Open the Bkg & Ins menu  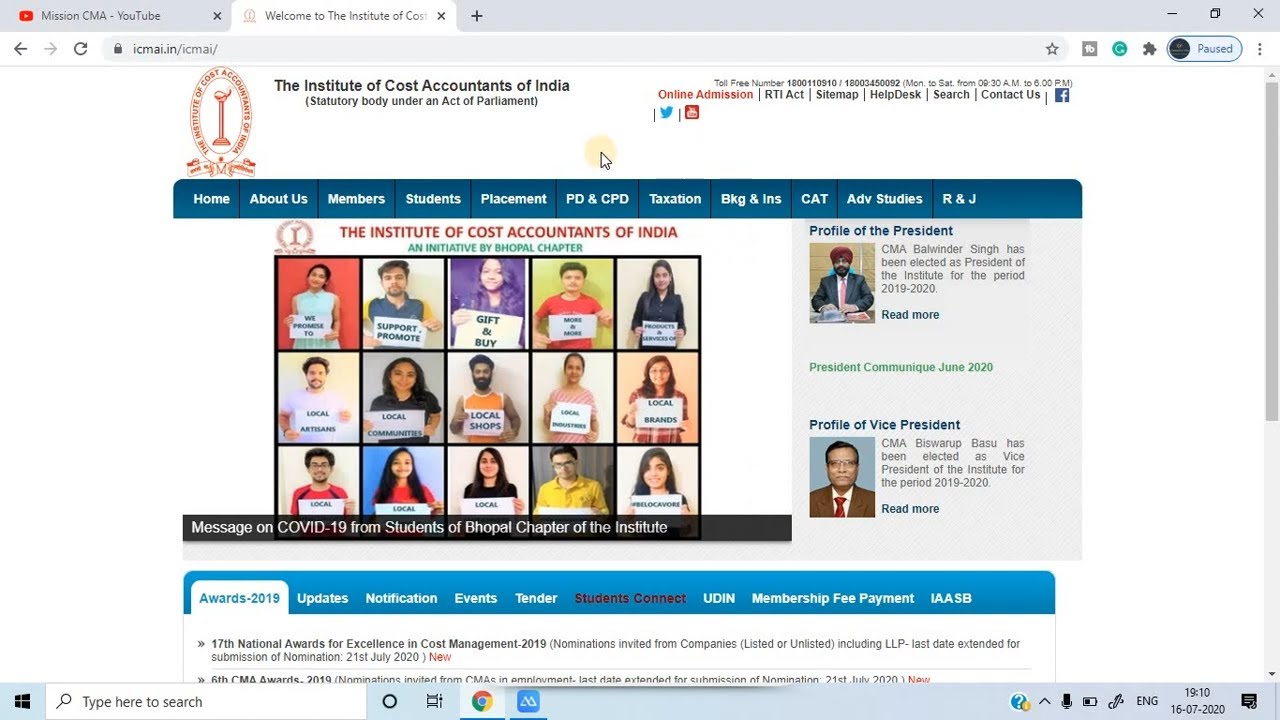point(751,199)
